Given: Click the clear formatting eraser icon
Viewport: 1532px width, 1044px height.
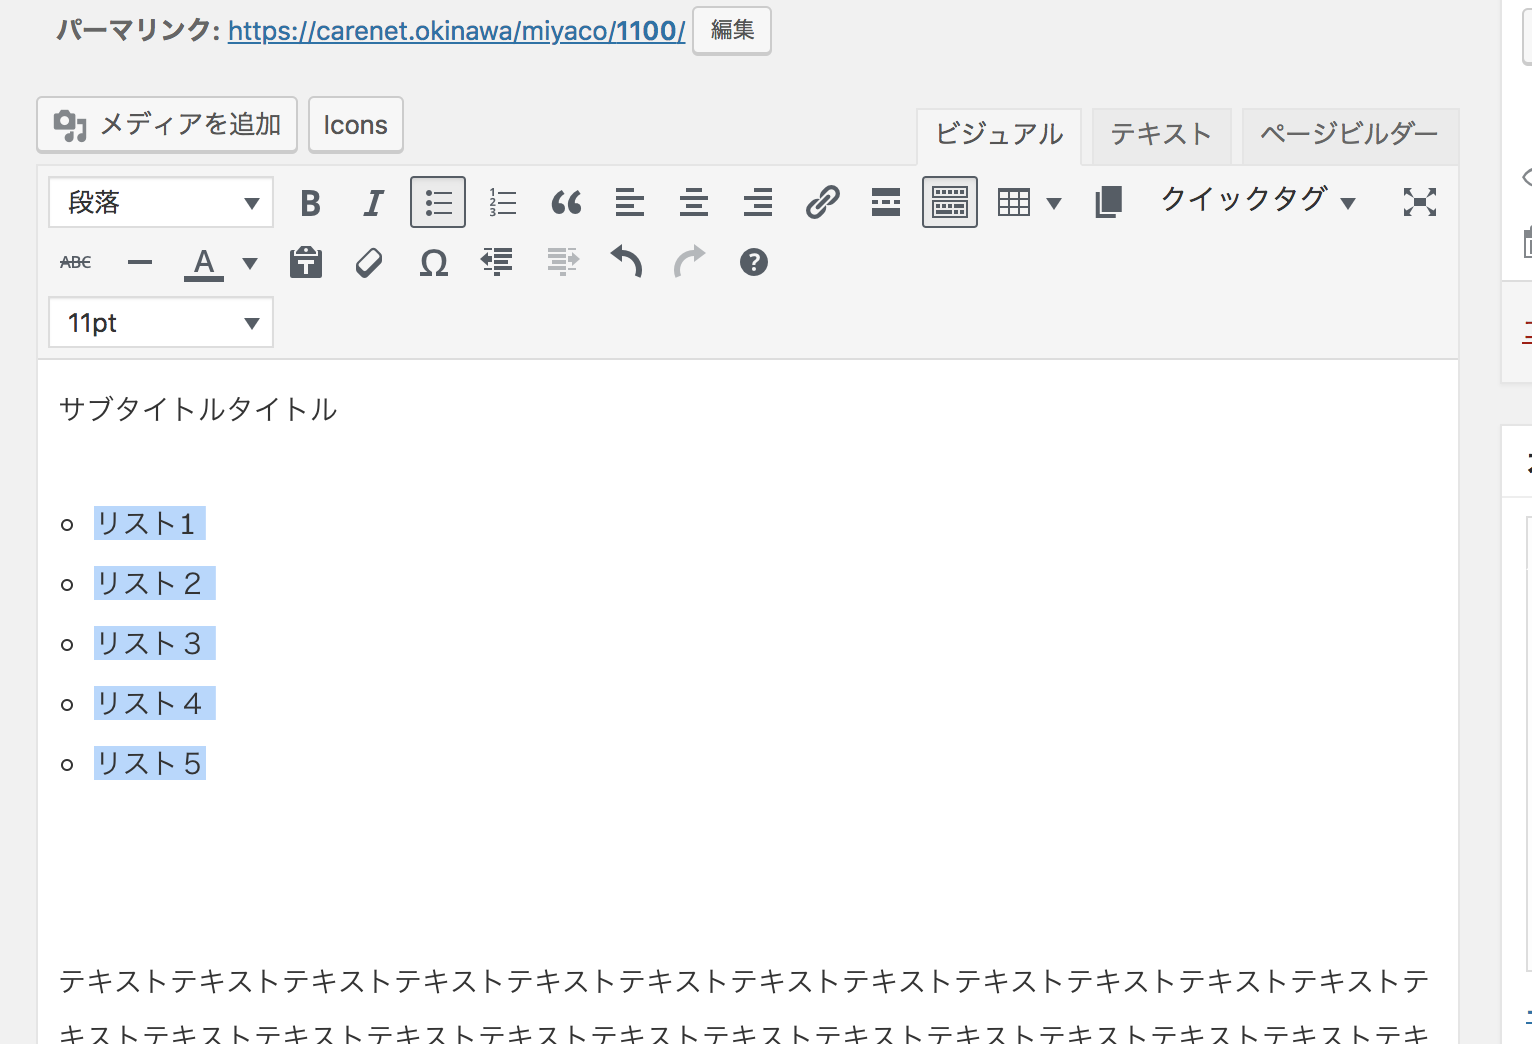Looking at the screenshot, I should coord(369,263).
